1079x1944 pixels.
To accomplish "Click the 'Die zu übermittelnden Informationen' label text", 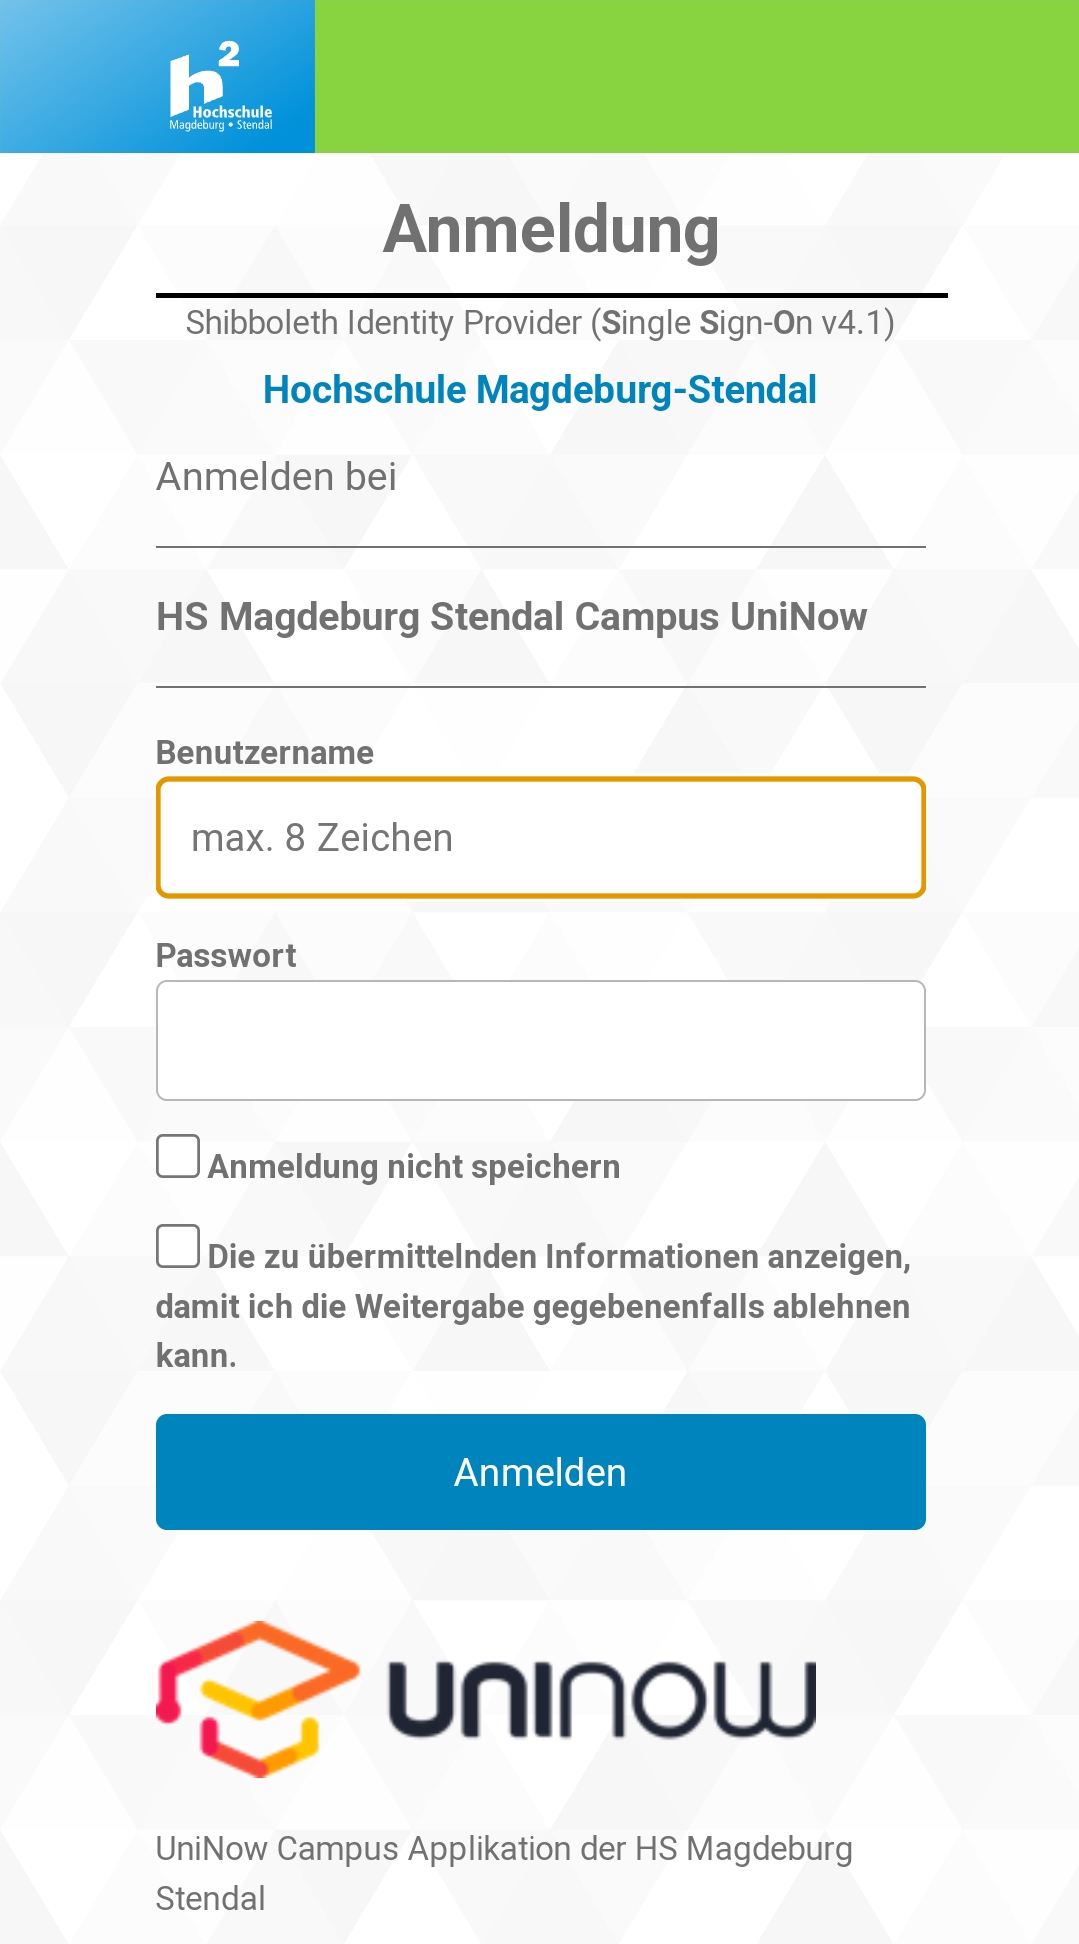I will pyautogui.click(x=558, y=1257).
